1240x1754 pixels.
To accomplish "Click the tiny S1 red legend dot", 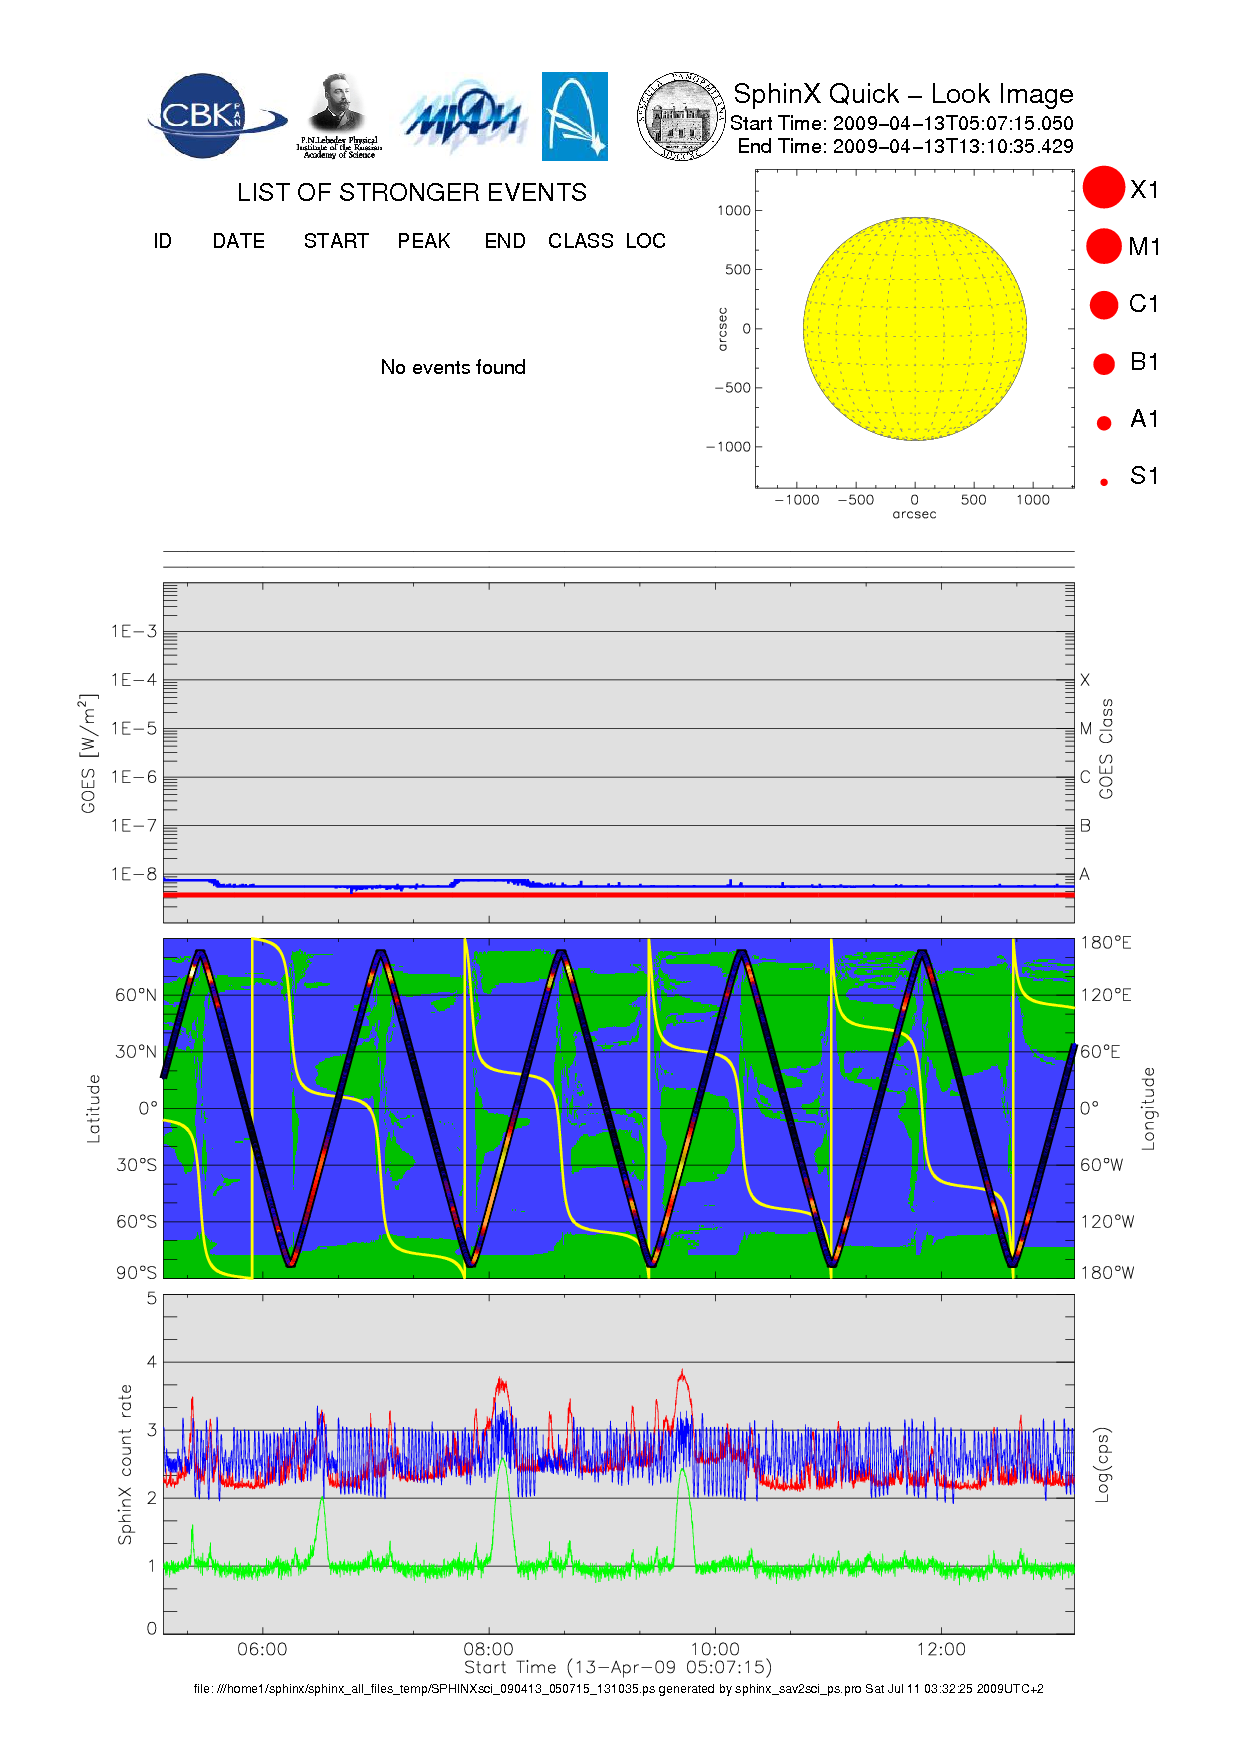I will [x=1104, y=482].
